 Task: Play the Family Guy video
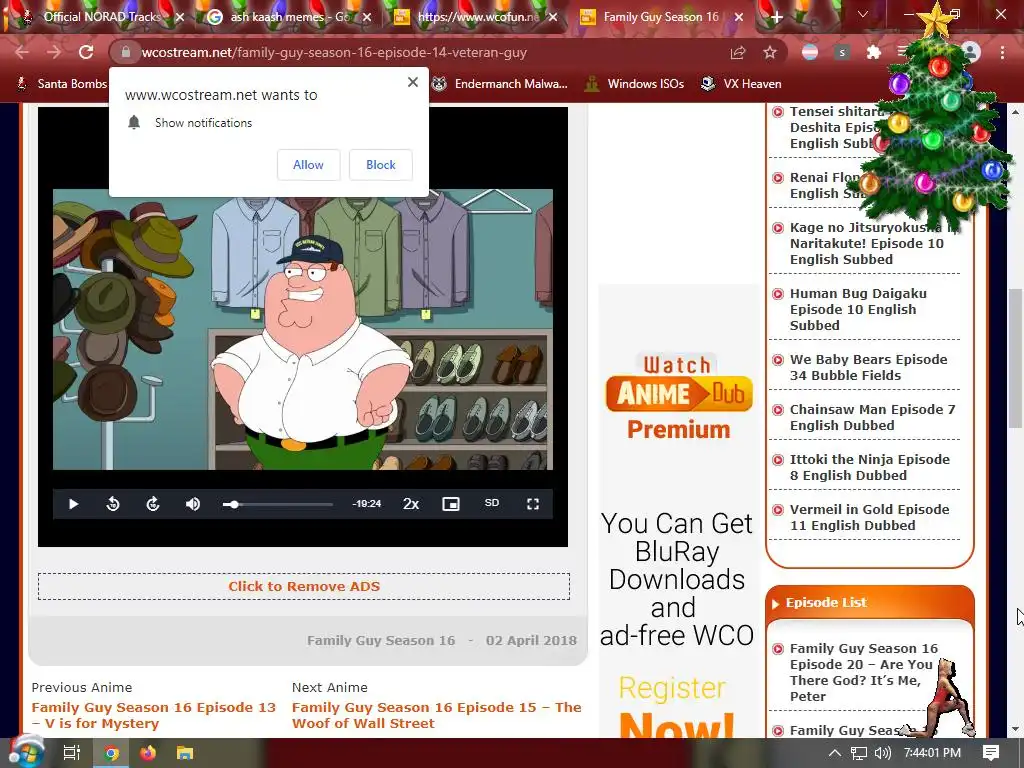(x=73, y=504)
